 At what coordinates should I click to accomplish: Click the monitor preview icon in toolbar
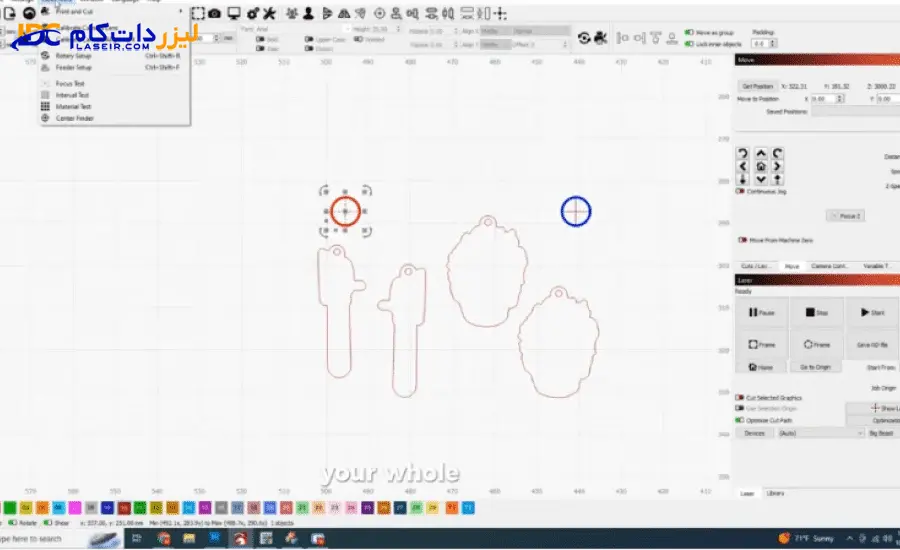tap(234, 13)
